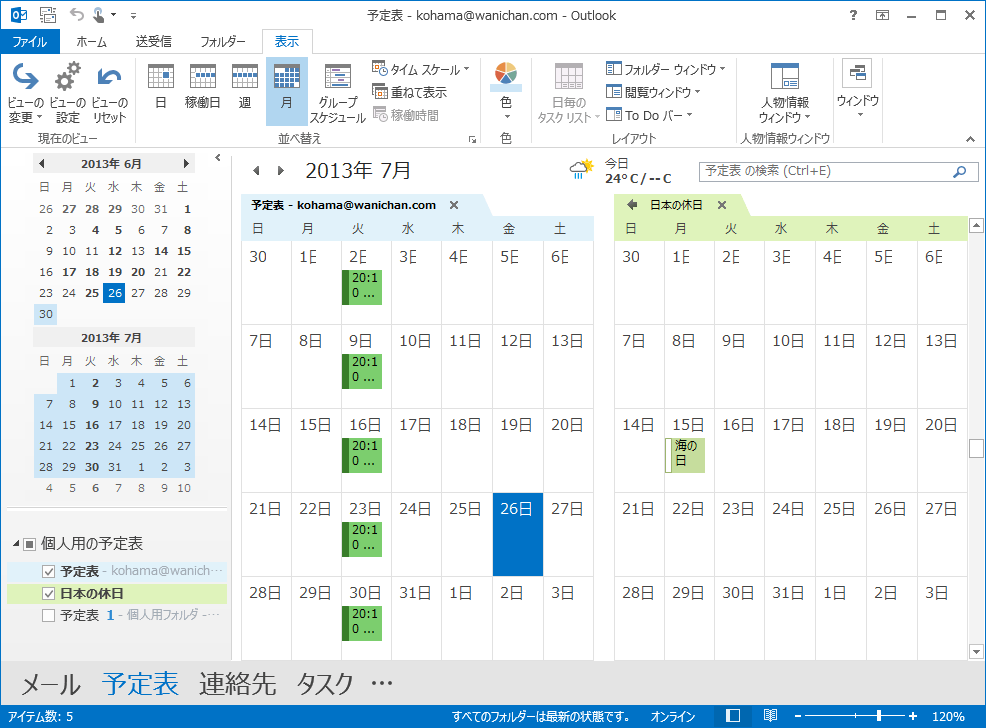Go to 連絡先 navigation

[238, 684]
